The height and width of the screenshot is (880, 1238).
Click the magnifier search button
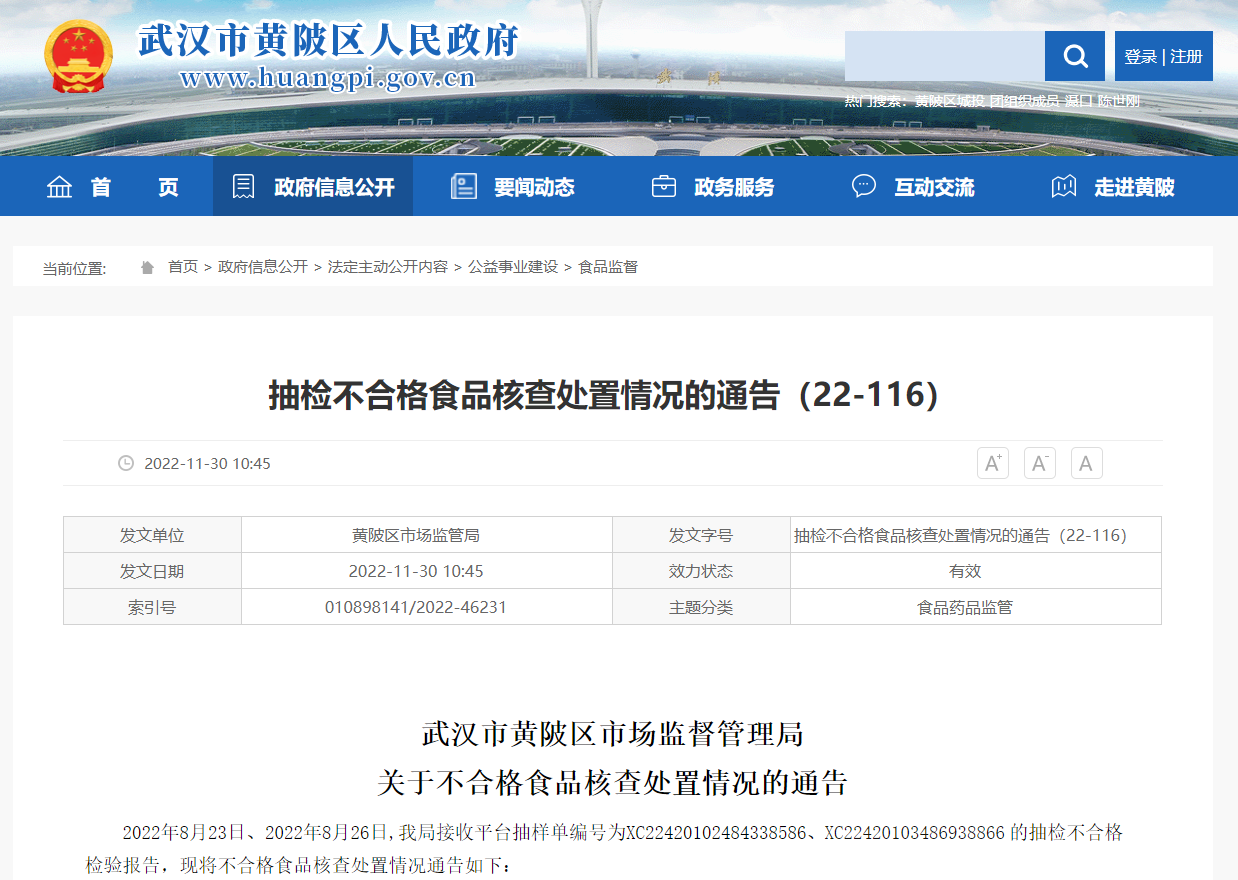pyautogui.click(x=1075, y=56)
